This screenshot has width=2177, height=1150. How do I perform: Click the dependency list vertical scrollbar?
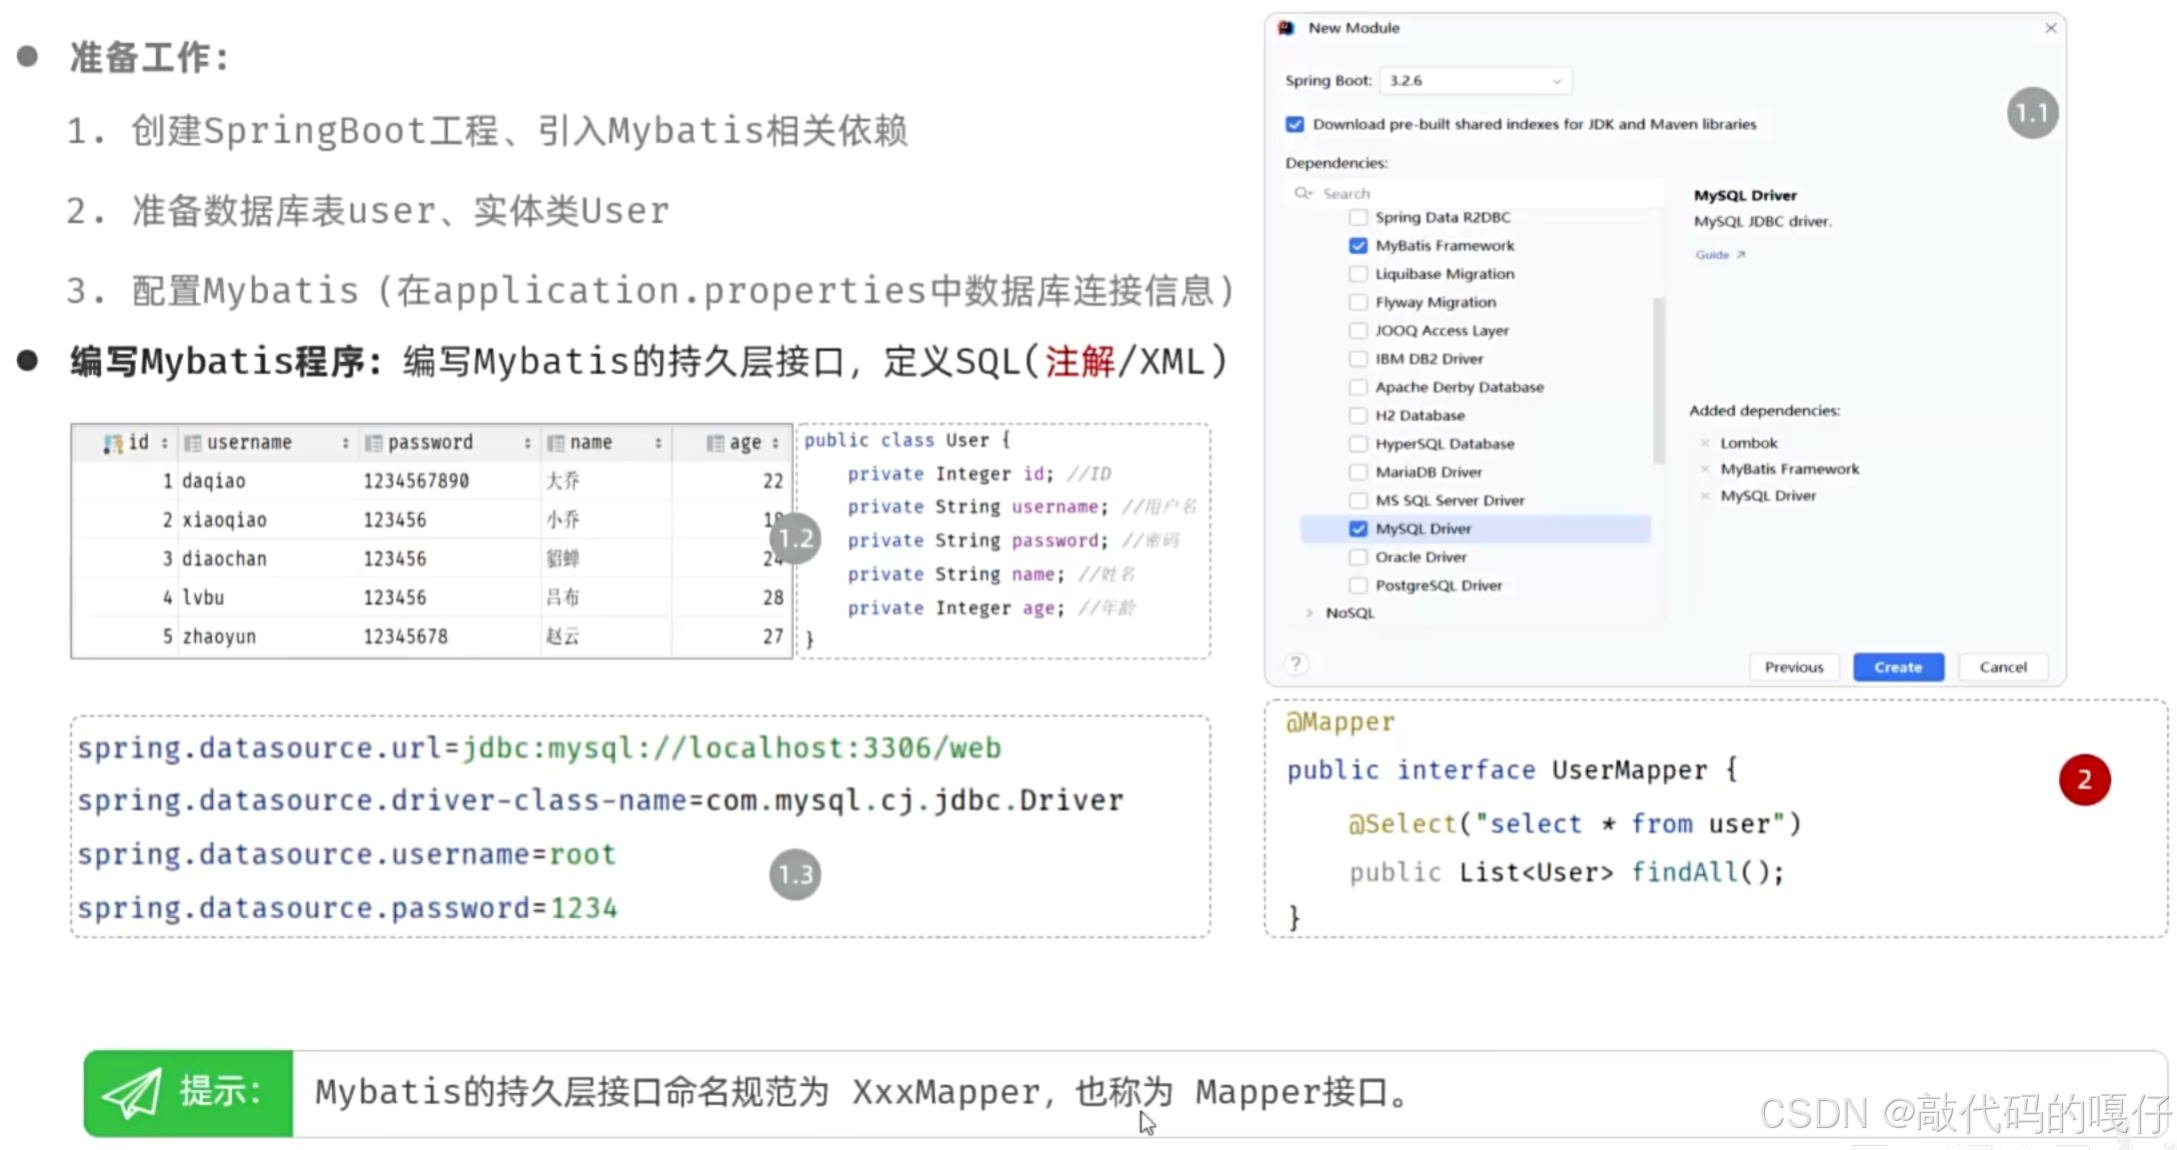click(1658, 380)
